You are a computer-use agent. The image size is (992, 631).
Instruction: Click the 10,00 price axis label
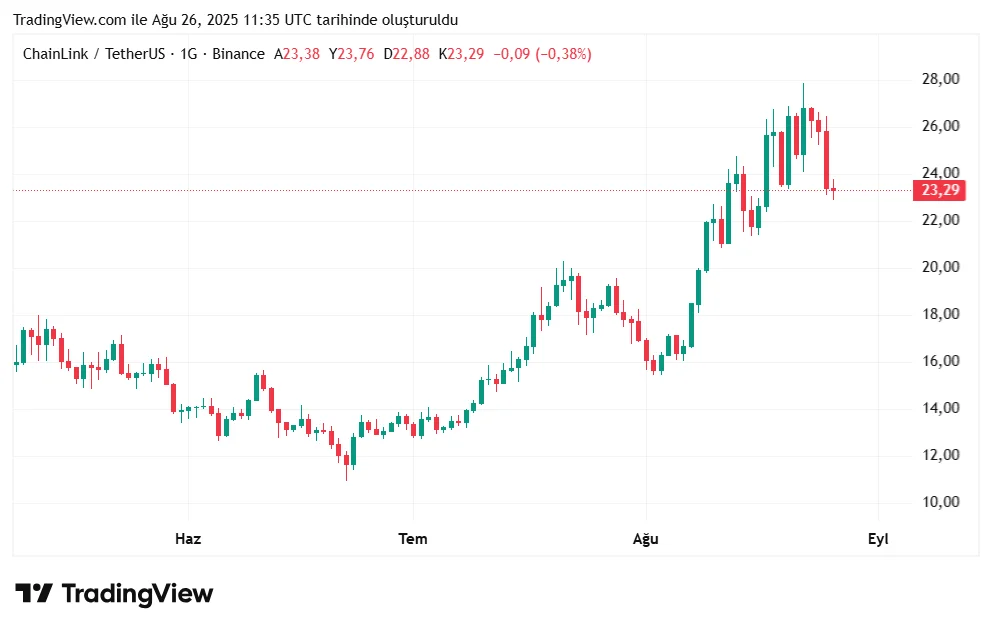point(941,502)
